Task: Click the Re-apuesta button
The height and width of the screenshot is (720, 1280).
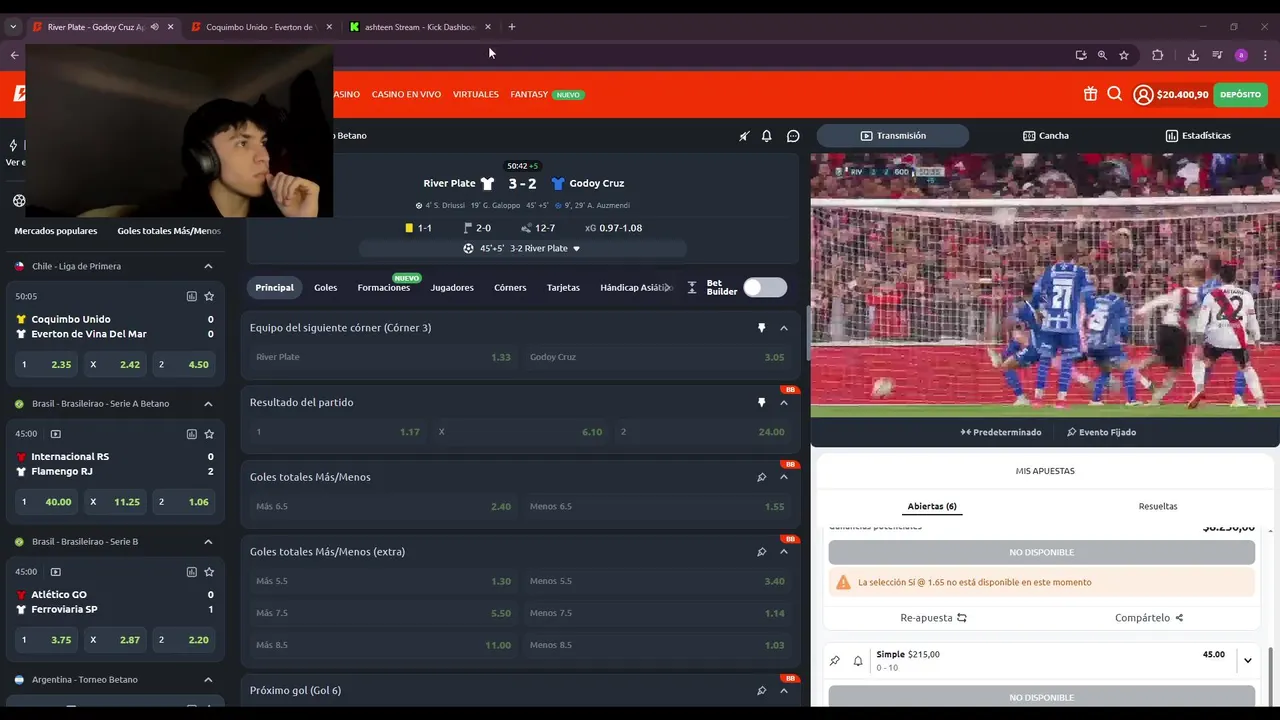Action: tap(934, 618)
